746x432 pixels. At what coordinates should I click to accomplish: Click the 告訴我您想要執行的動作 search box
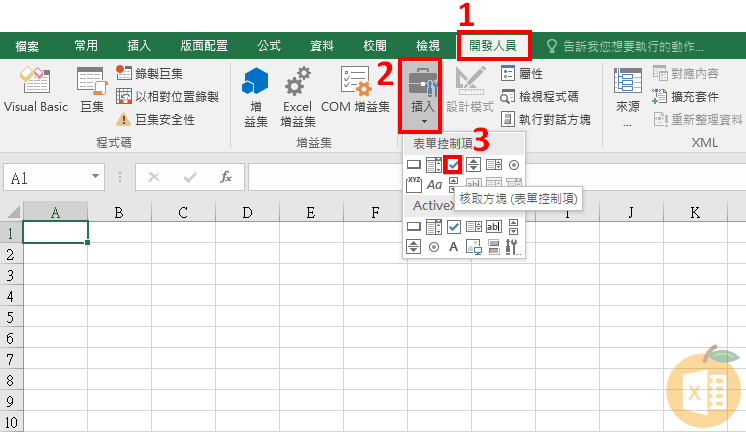tap(625, 46)
